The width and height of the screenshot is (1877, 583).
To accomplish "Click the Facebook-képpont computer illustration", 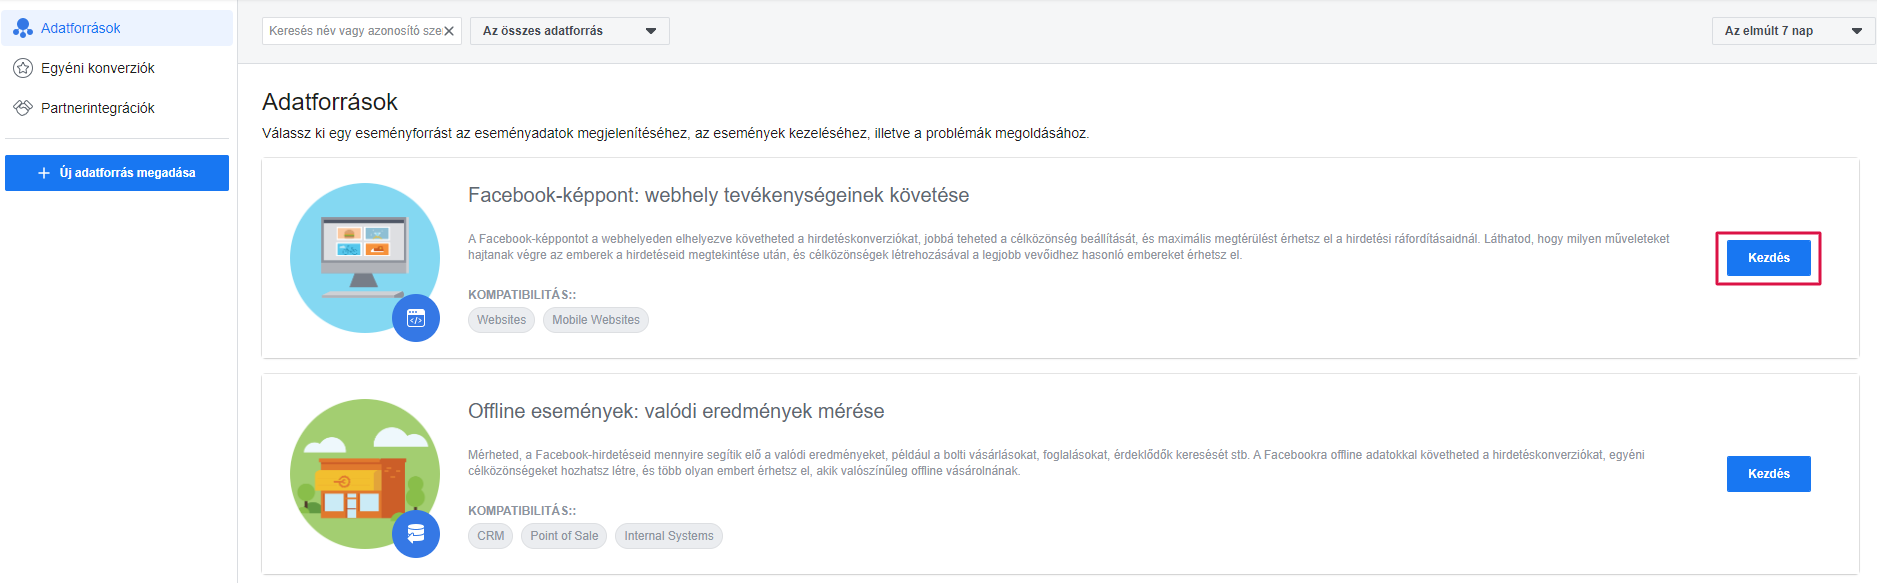I will pos(365,258).
